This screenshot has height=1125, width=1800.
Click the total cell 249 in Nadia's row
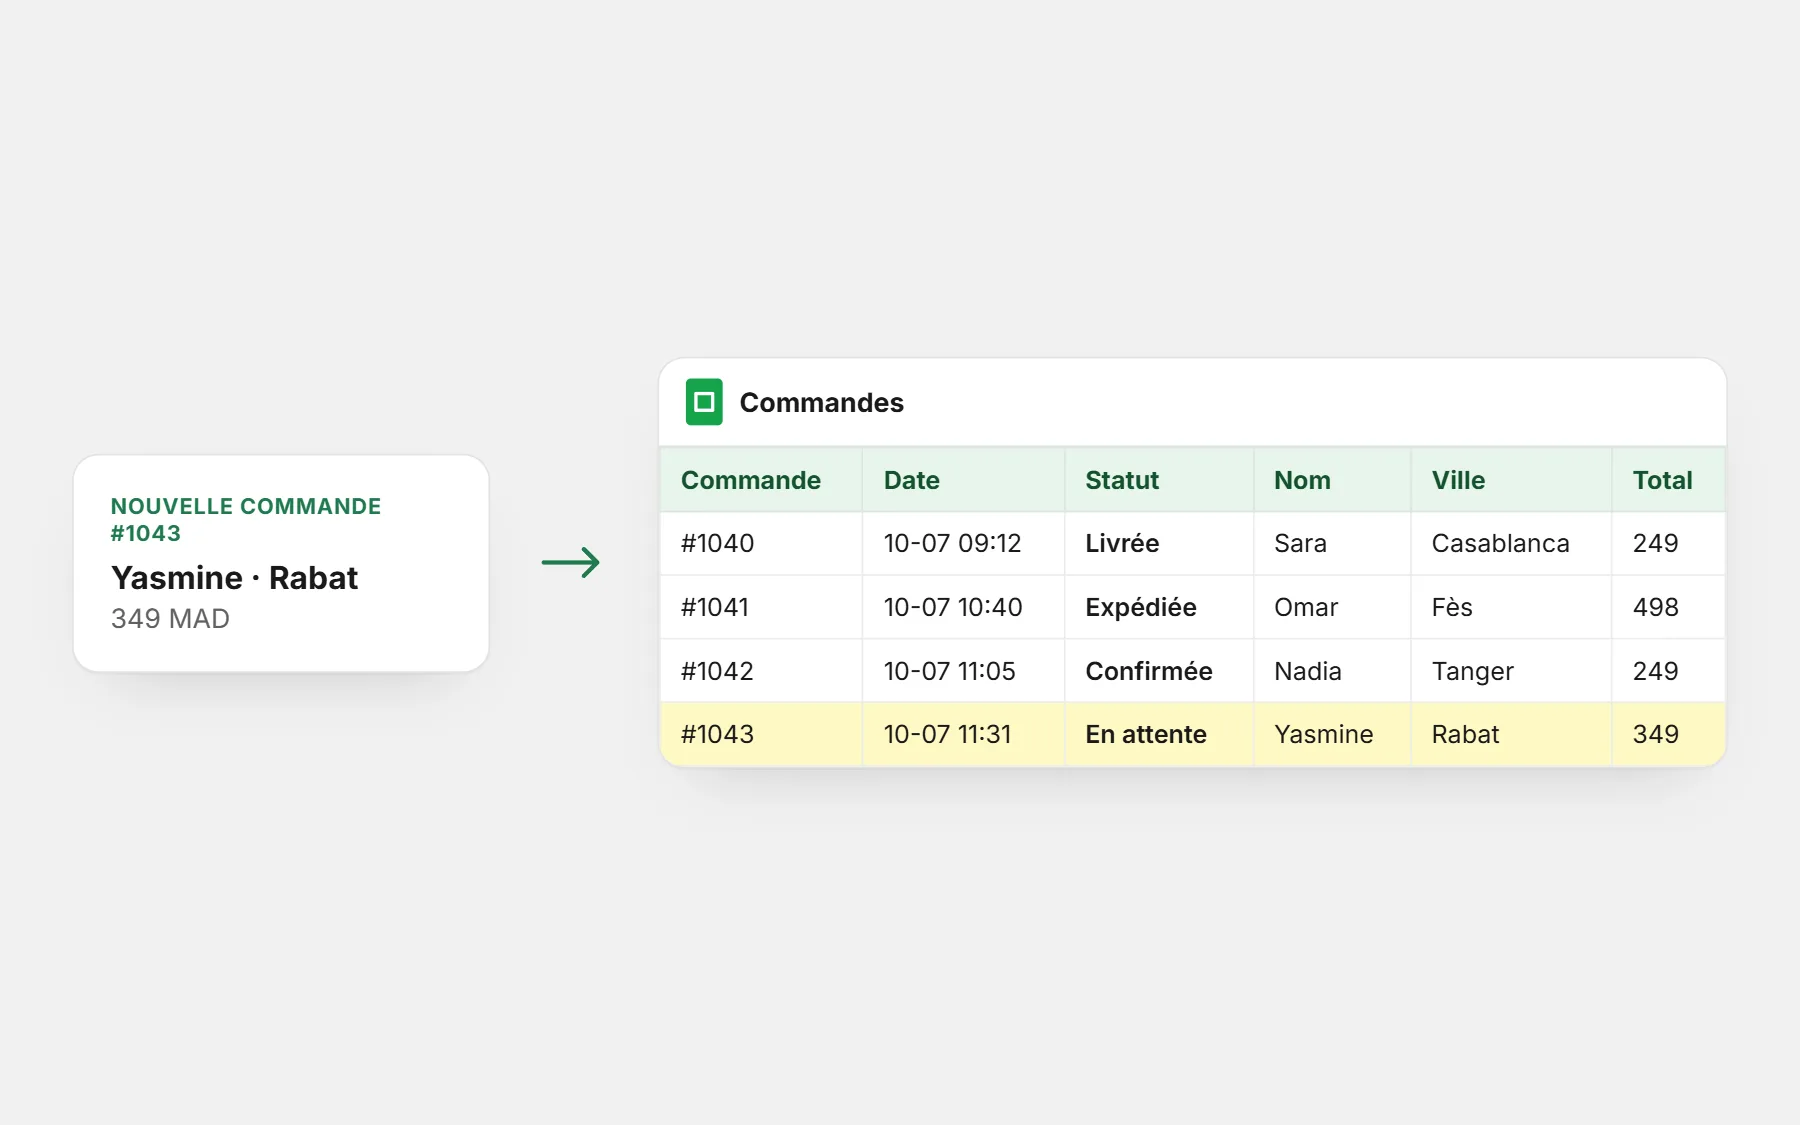point(1668,671)
